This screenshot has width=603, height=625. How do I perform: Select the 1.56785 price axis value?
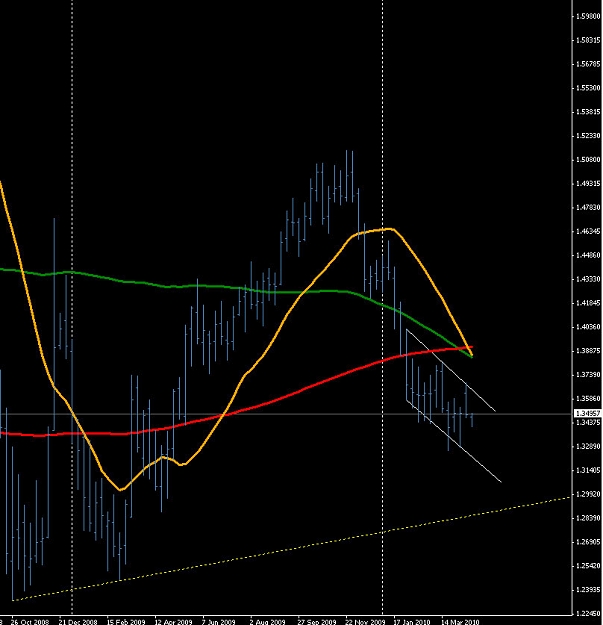coord(588,64)
